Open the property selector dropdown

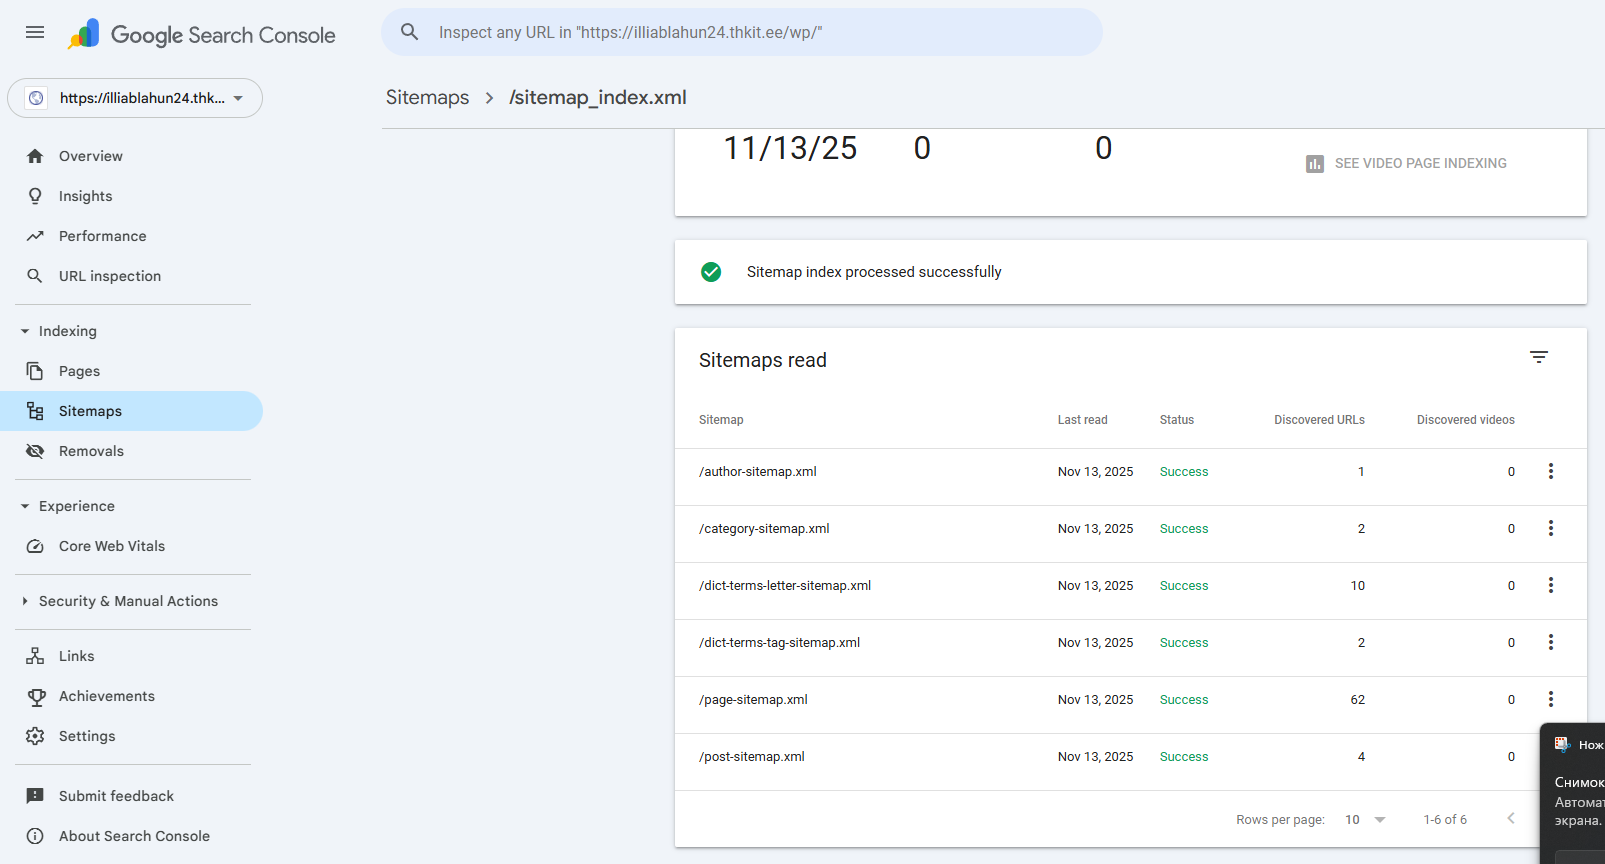[x=135, y=98]
